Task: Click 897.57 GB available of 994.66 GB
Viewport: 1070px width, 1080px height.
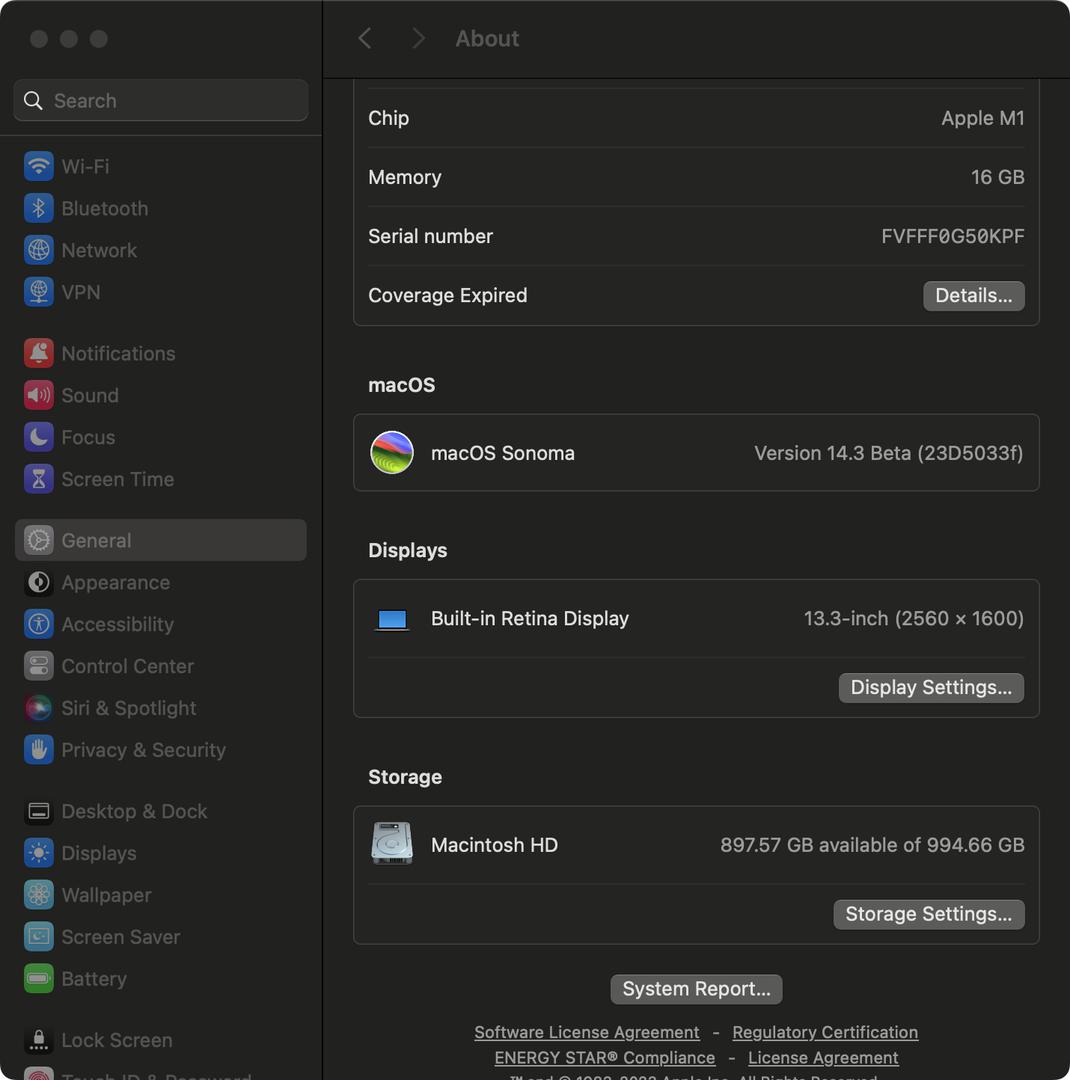Action: coord(872,845)
